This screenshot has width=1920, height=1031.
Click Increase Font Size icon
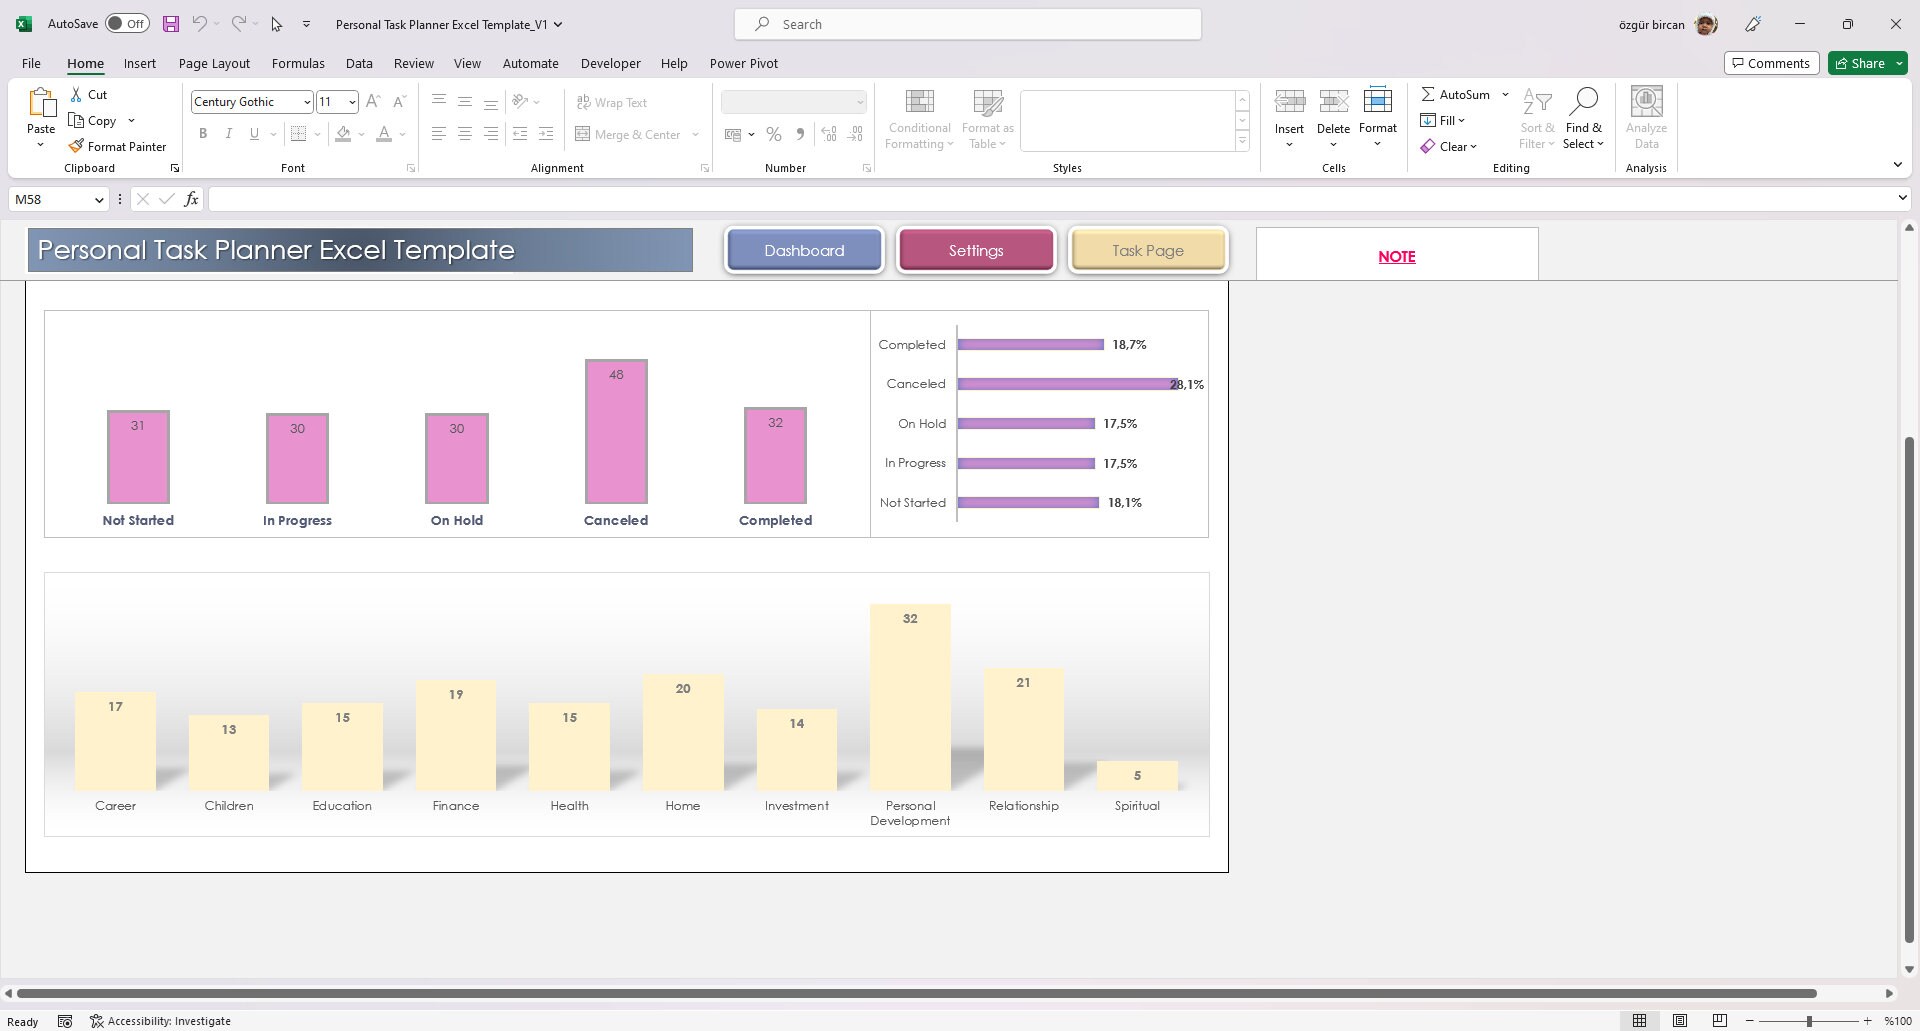(x=373, y=101)
